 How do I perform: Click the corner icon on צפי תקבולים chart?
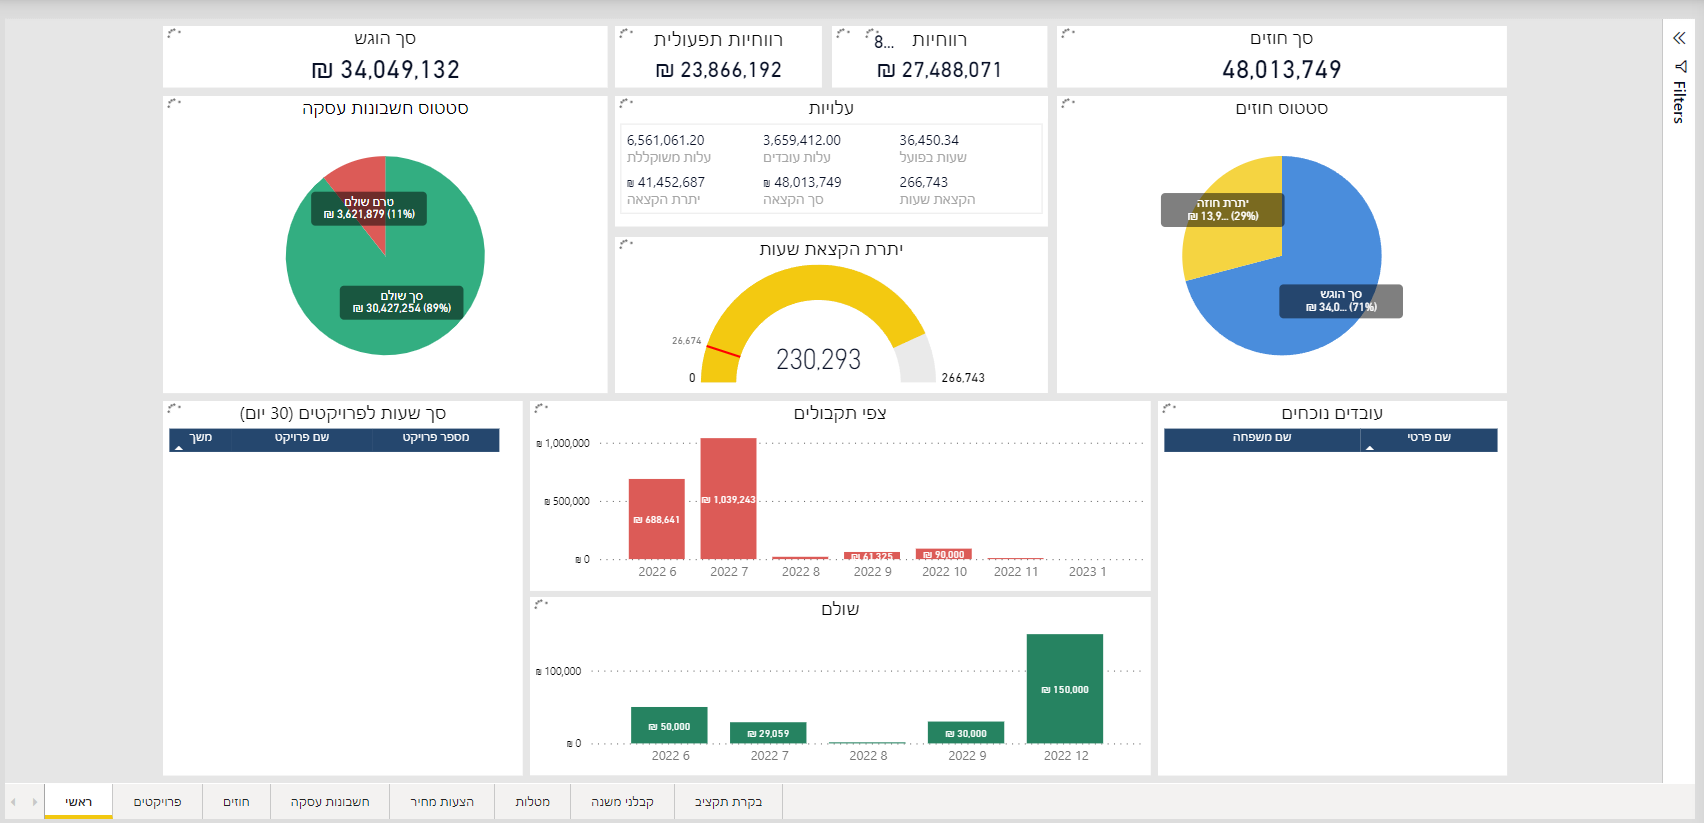pos(541,408)
